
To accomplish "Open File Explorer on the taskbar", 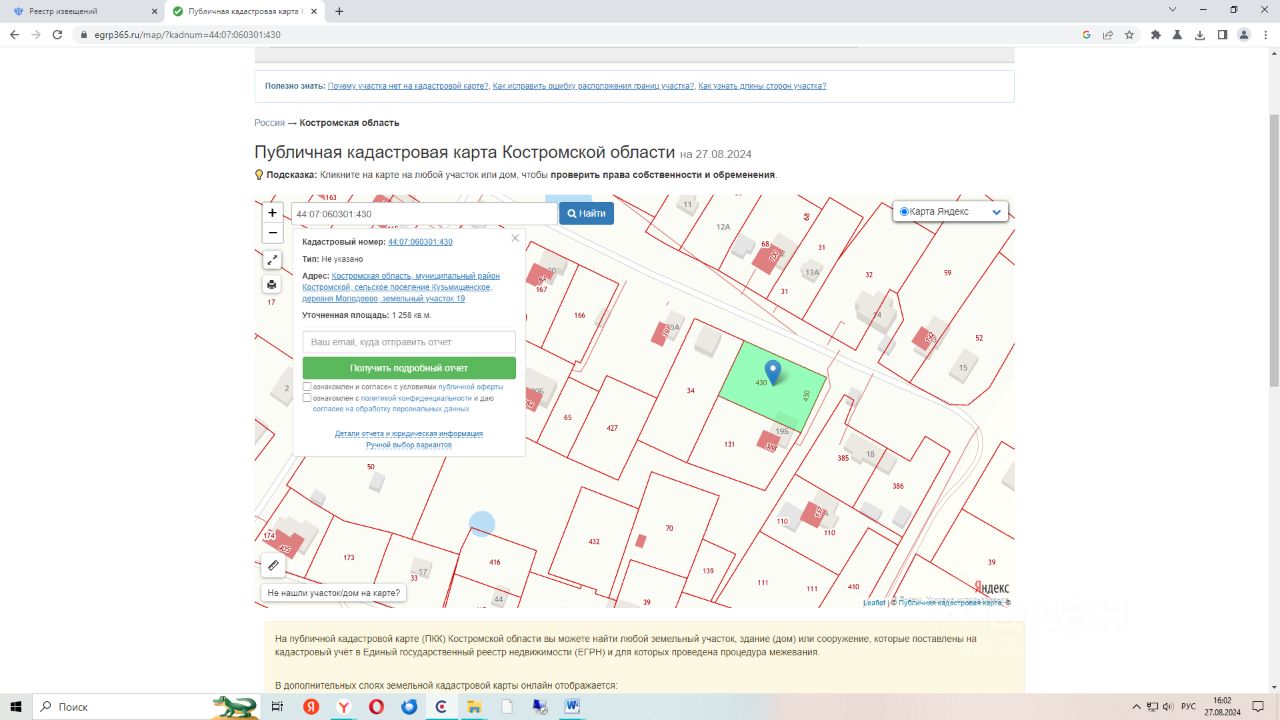I will point(474,706).
